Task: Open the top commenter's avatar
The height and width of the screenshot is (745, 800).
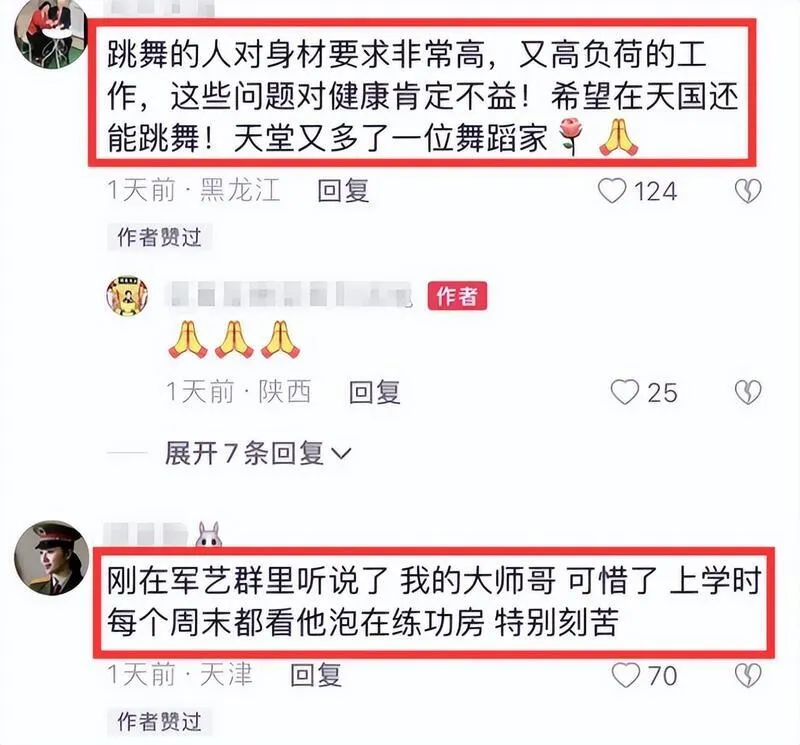Action: [x=50, y=35]
